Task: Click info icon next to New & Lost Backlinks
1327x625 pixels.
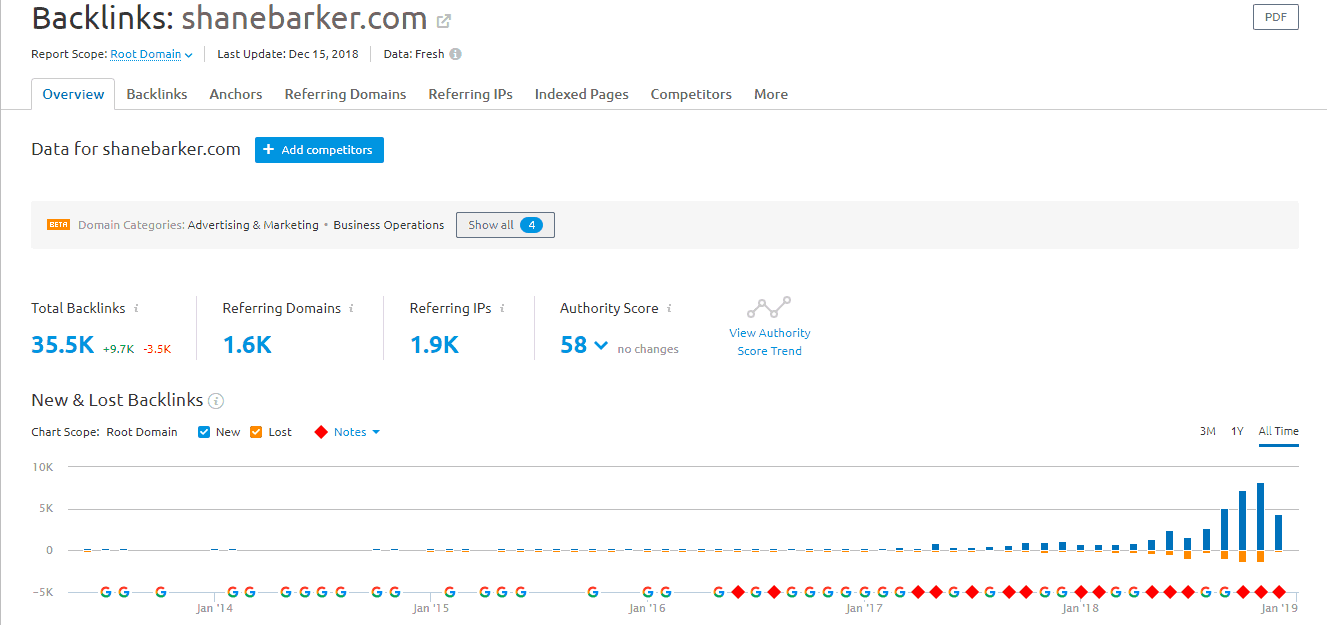Action: coord(216,401)
